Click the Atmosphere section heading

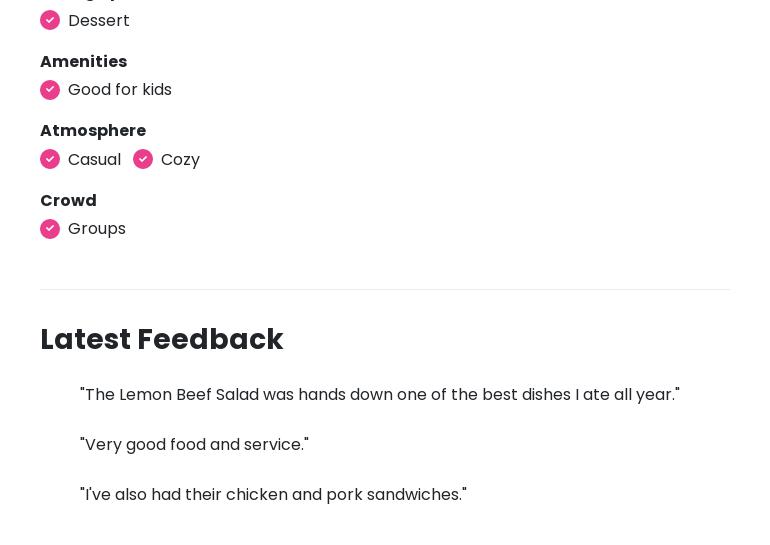(x=93, y=131)
